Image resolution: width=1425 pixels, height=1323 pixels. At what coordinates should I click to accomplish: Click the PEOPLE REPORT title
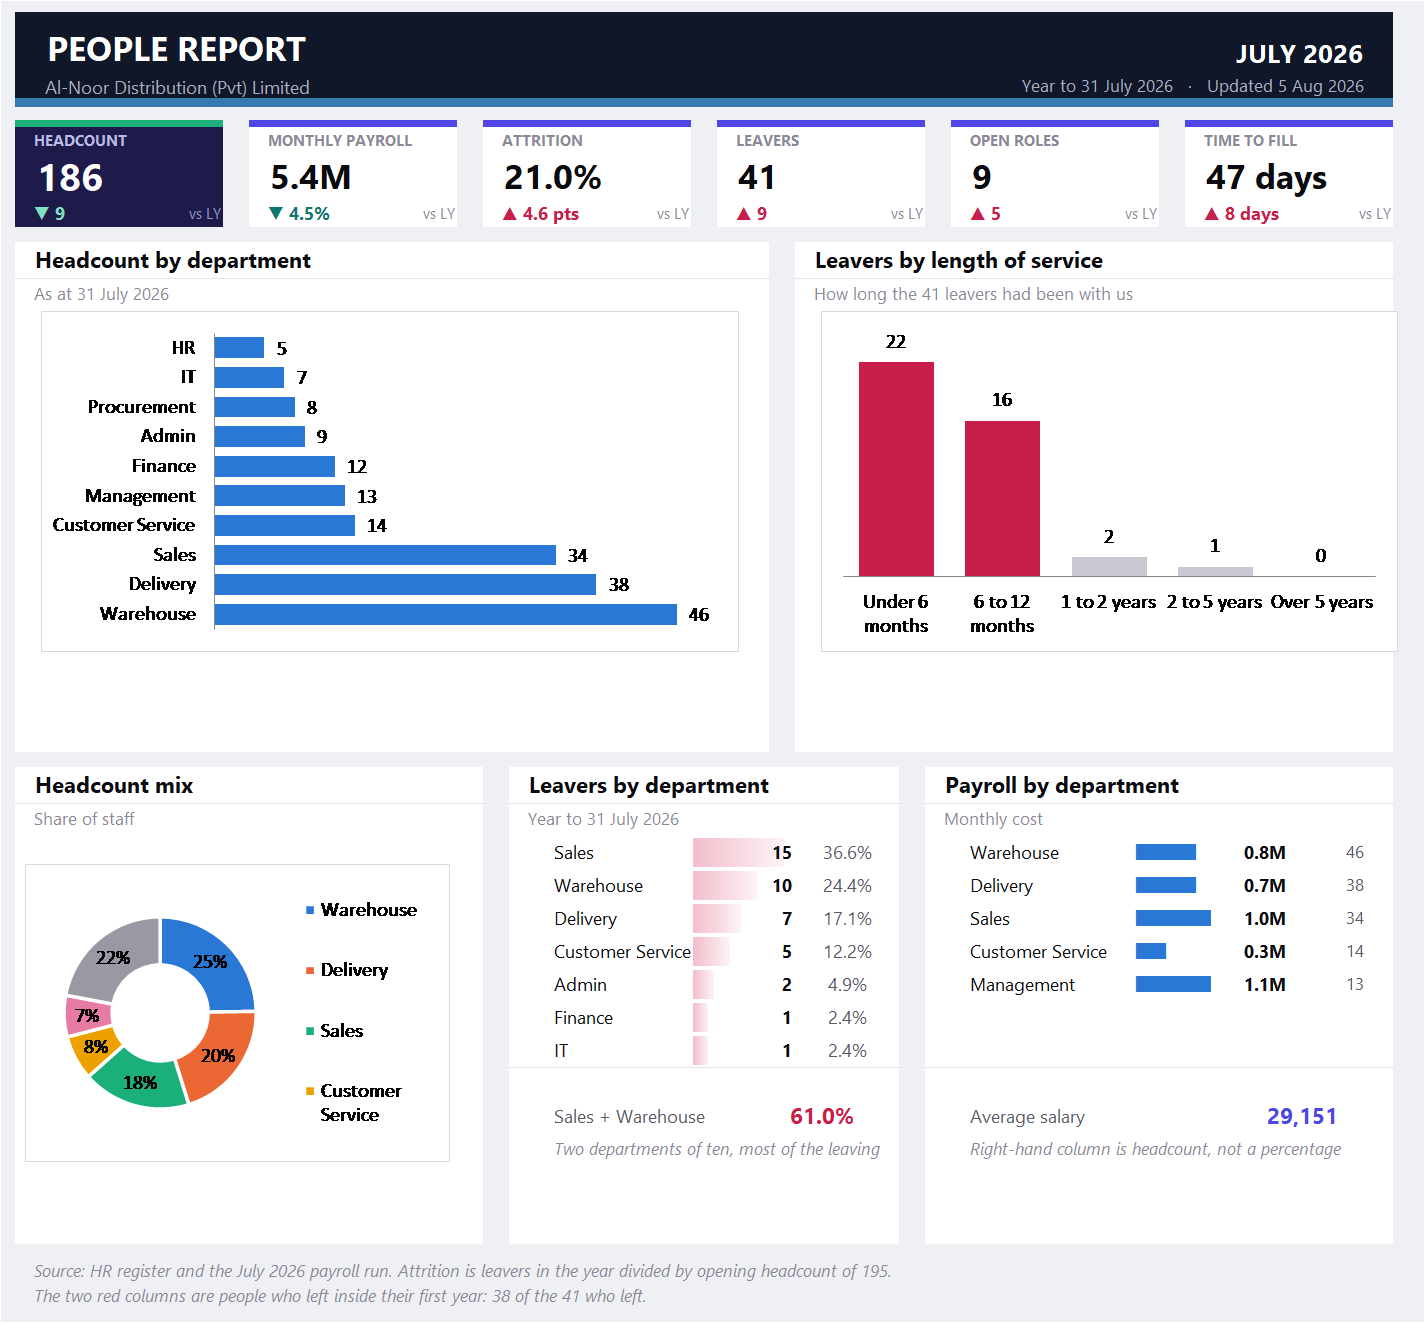[x=177, y=49]
